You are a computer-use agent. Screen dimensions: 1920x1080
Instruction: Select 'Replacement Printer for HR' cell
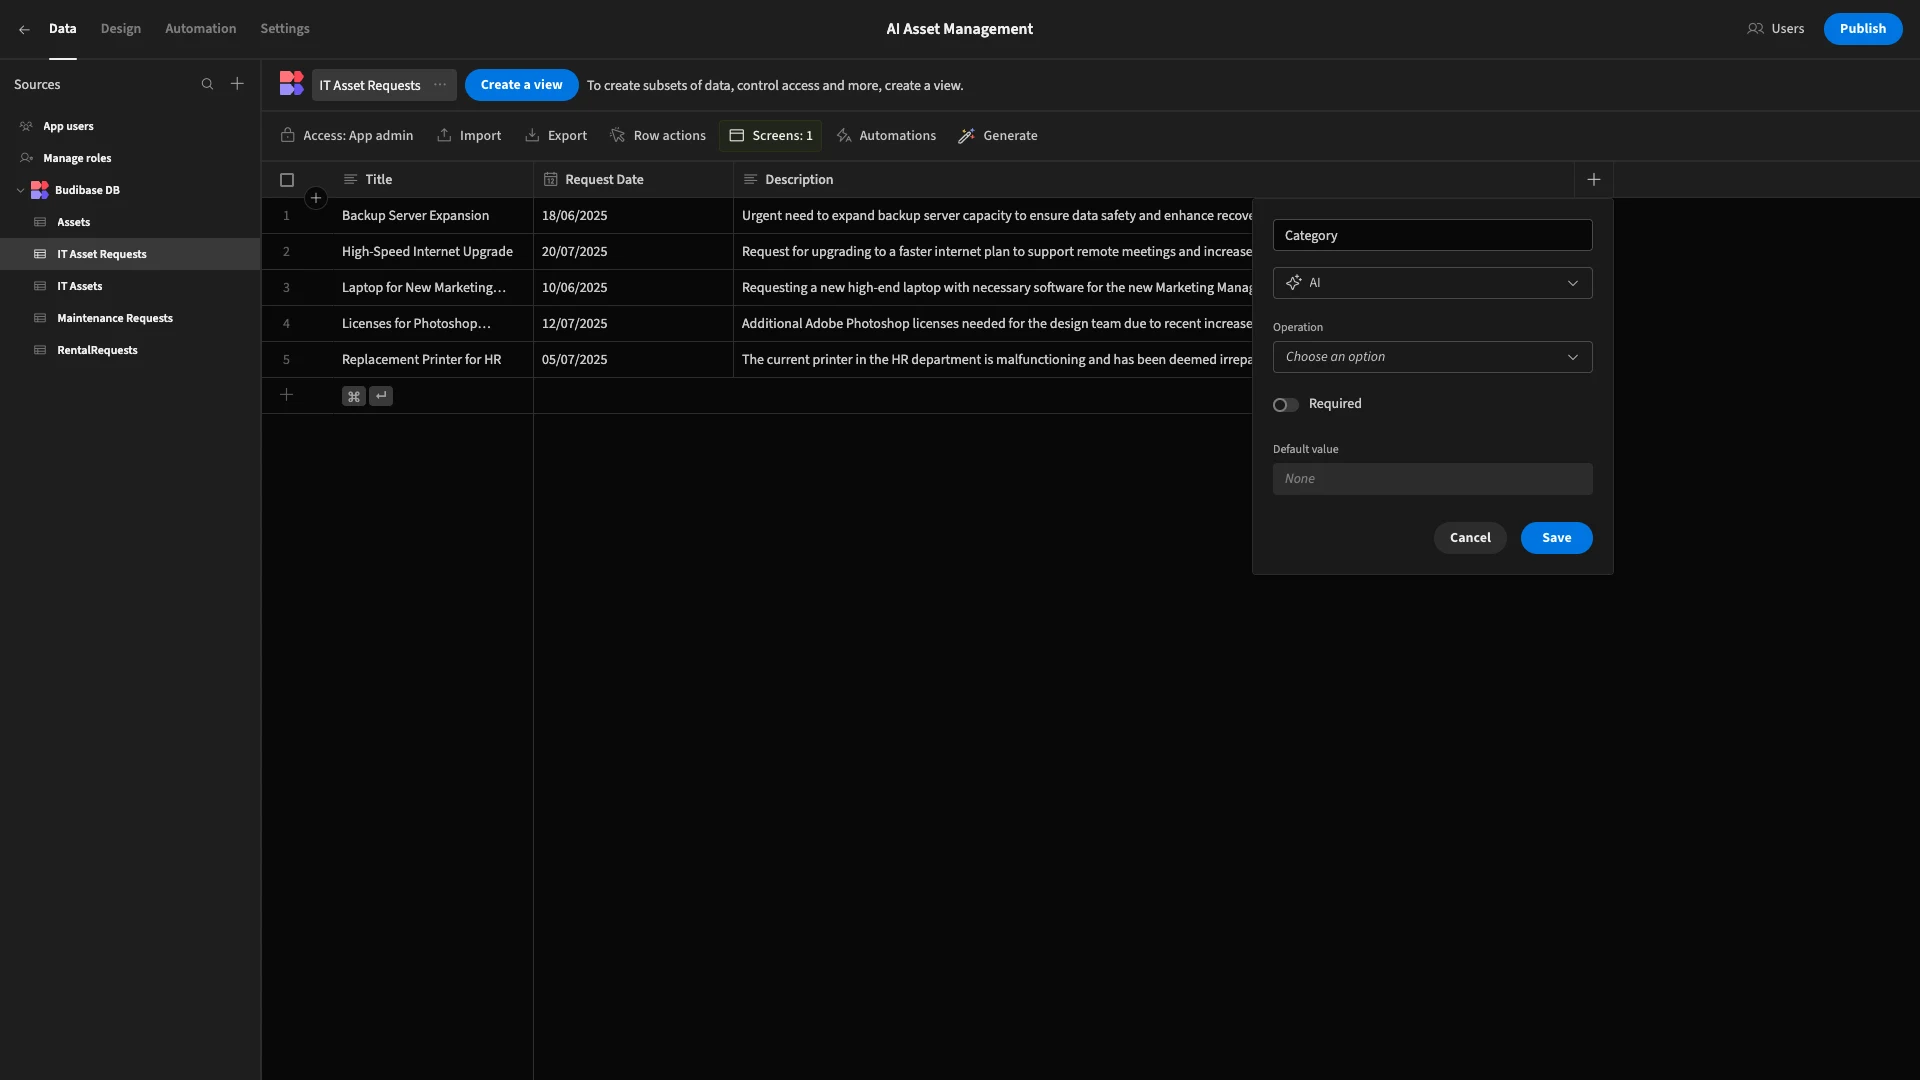433,360
